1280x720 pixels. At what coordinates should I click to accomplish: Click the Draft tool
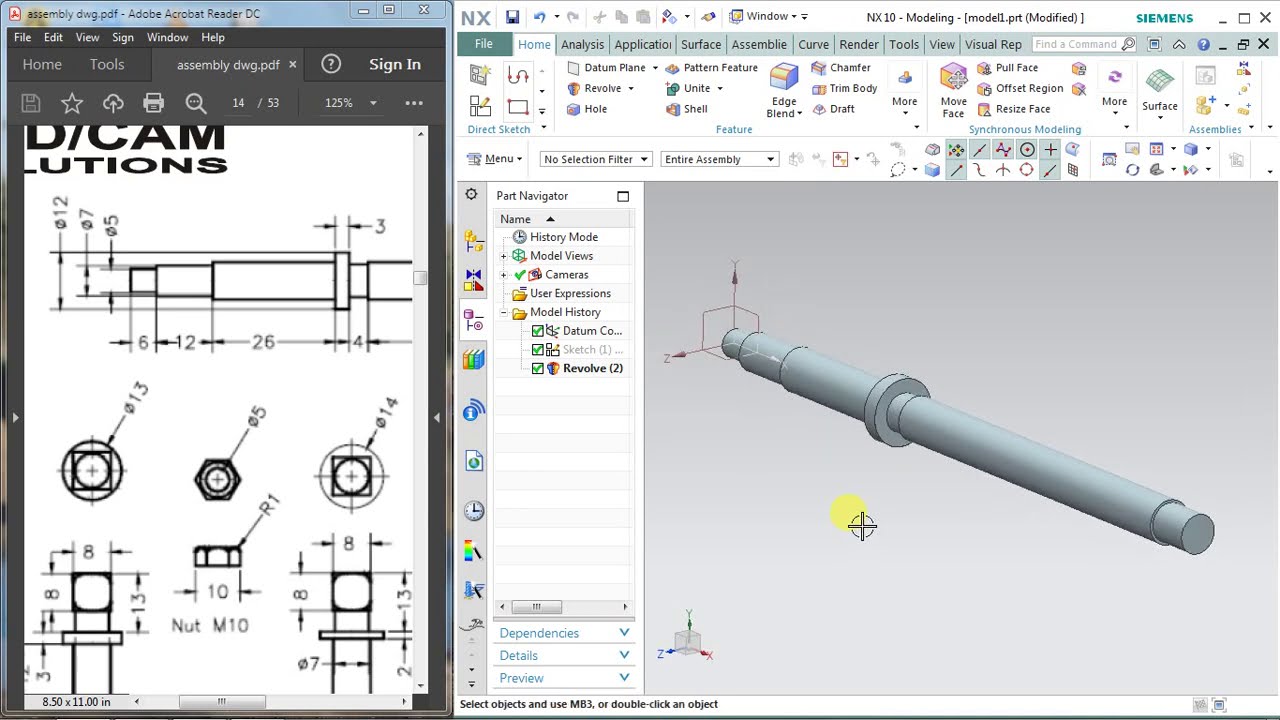tap(833, 109)
